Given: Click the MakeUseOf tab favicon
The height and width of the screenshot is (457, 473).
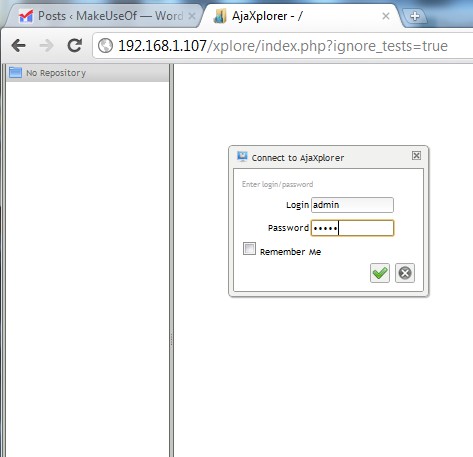Looking at the screenshot, I should (x=26, y=16).
